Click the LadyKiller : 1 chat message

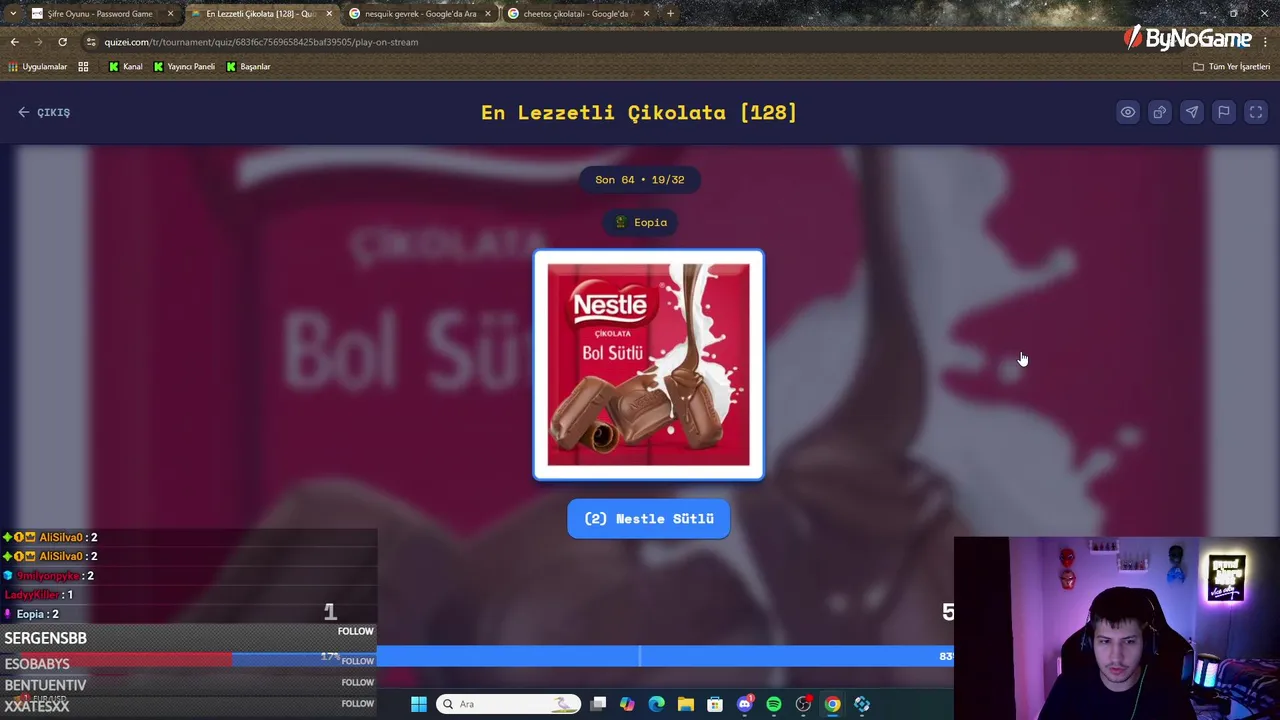(38, 595)
